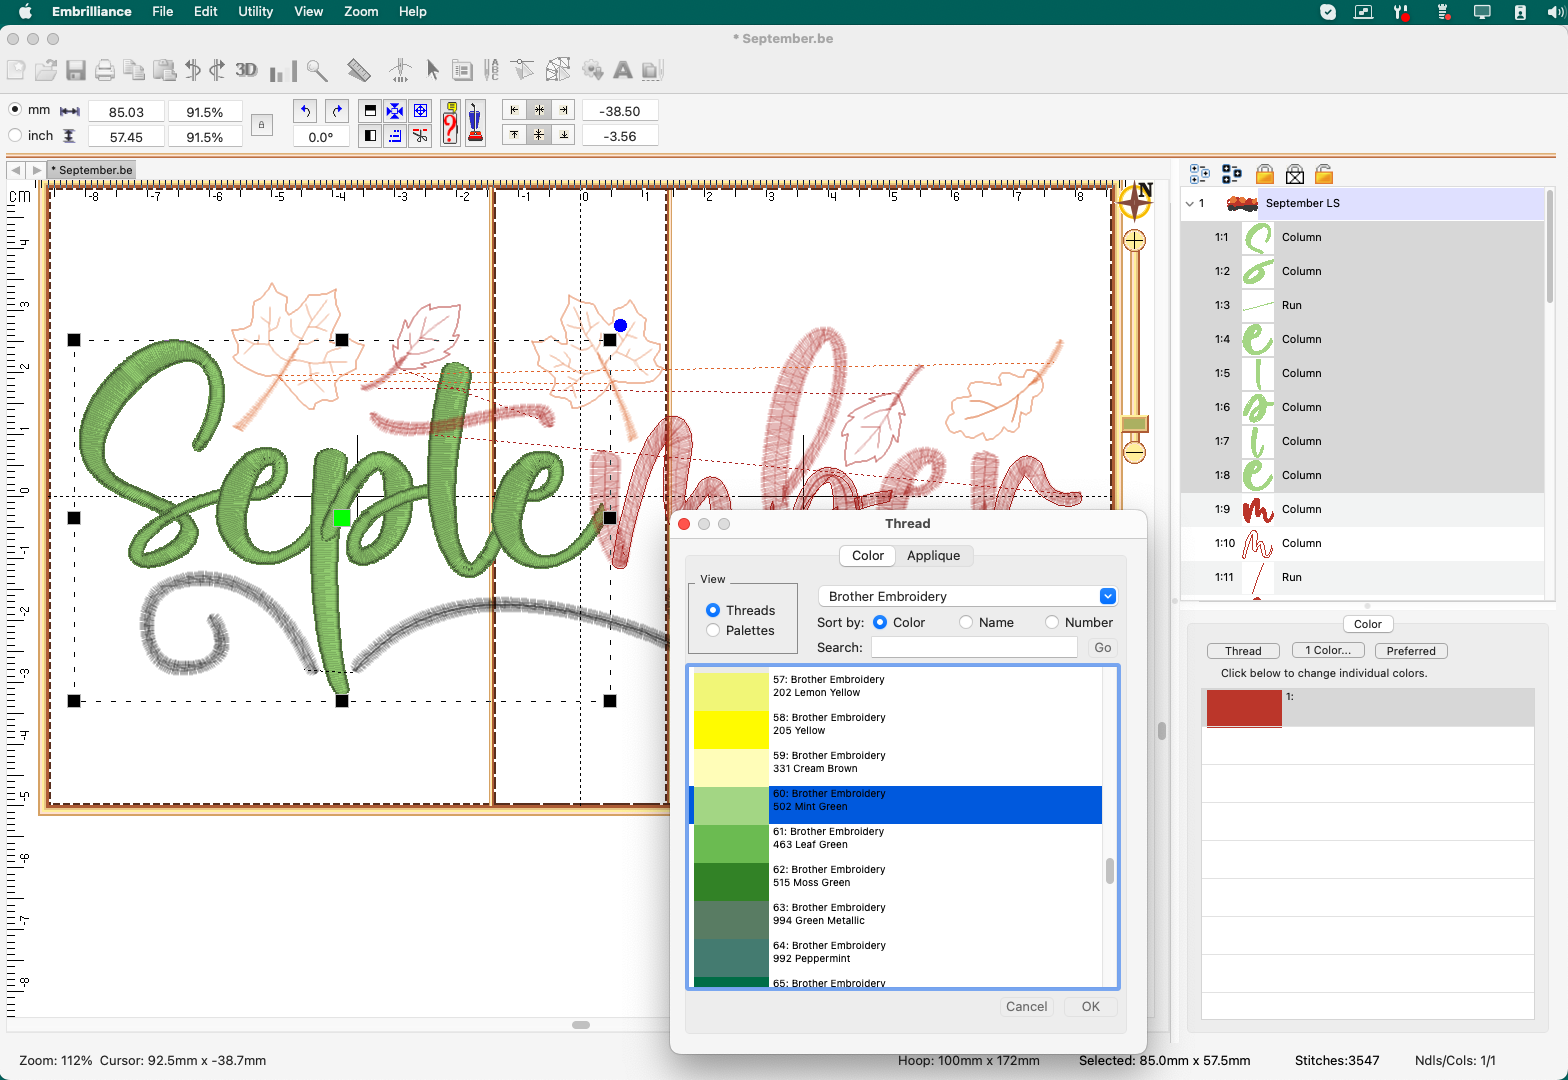1568x1080 pixels.
Task: Click the 3D stitch view icon
Action: click(246, 70)
